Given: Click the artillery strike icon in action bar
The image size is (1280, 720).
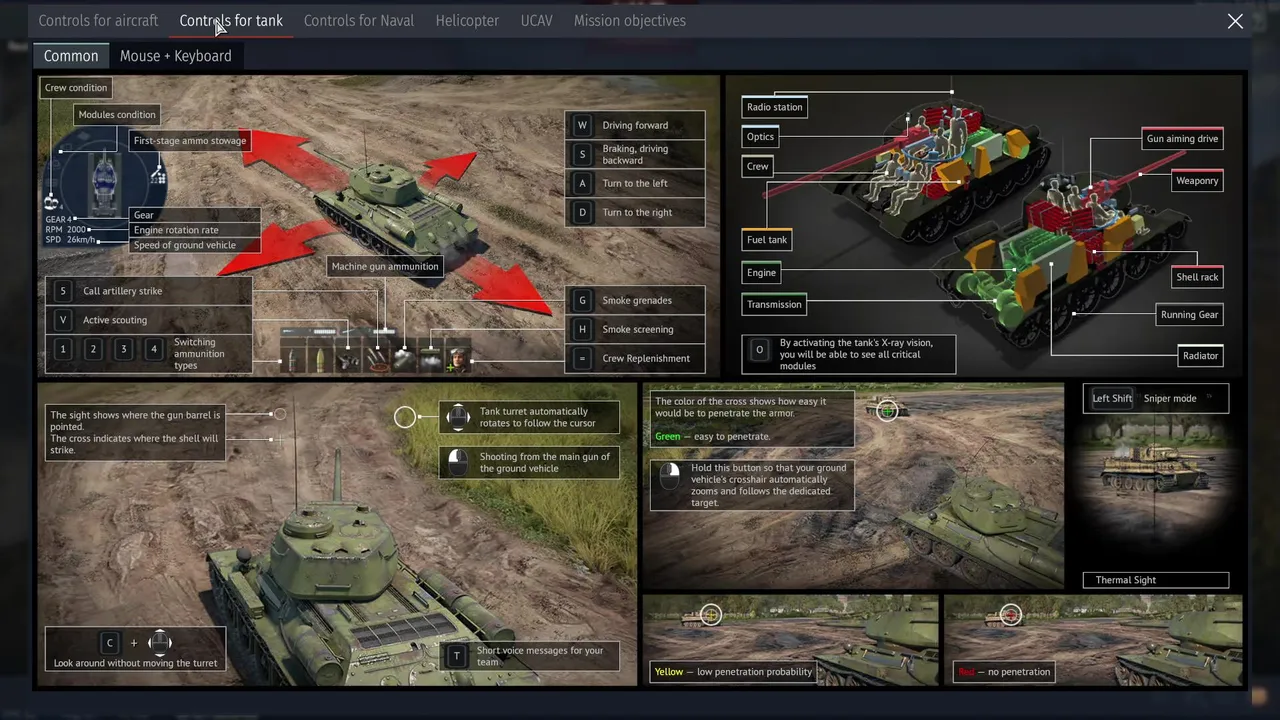Looking at the screenshot, I should (x=376, y=360).
